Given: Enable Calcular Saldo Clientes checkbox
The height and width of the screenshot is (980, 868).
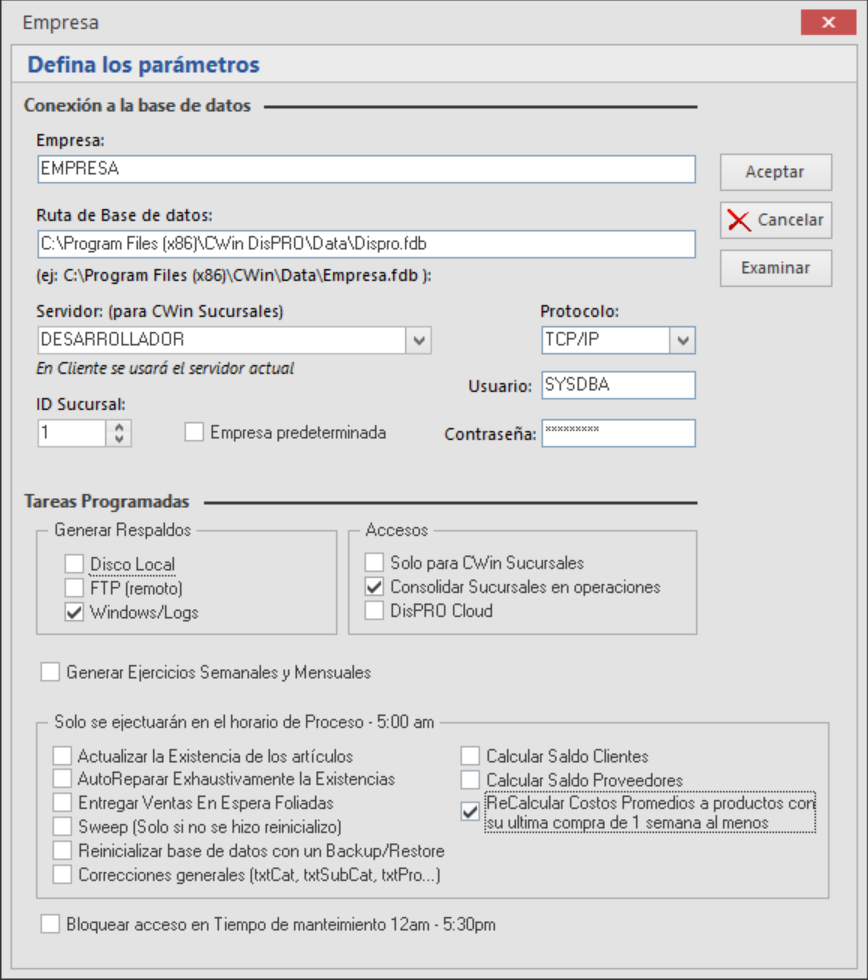Looking at the screenshot, I should (x=470, y=756).
